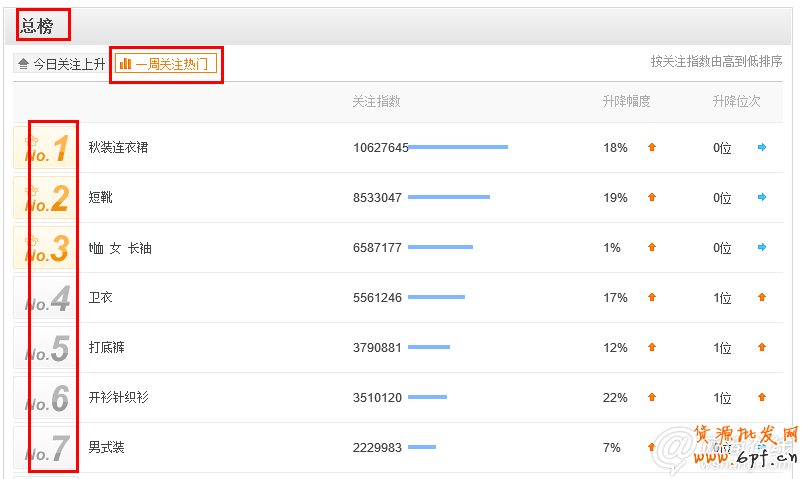Click the No.3 rank badge

click(47, 248)
